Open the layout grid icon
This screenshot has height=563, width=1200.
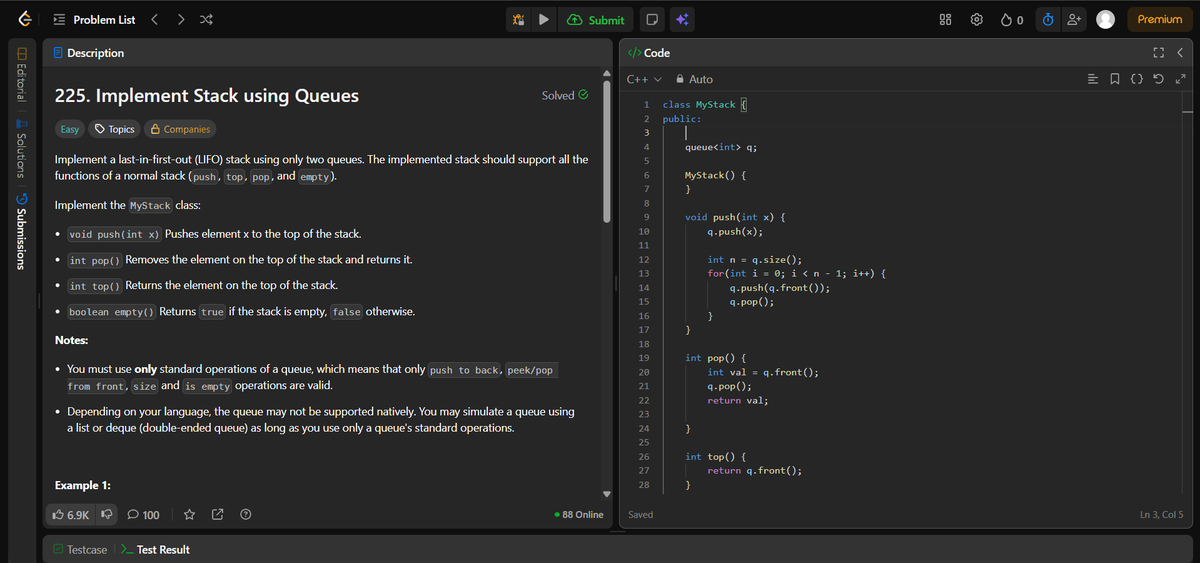(x=945, y=19)
